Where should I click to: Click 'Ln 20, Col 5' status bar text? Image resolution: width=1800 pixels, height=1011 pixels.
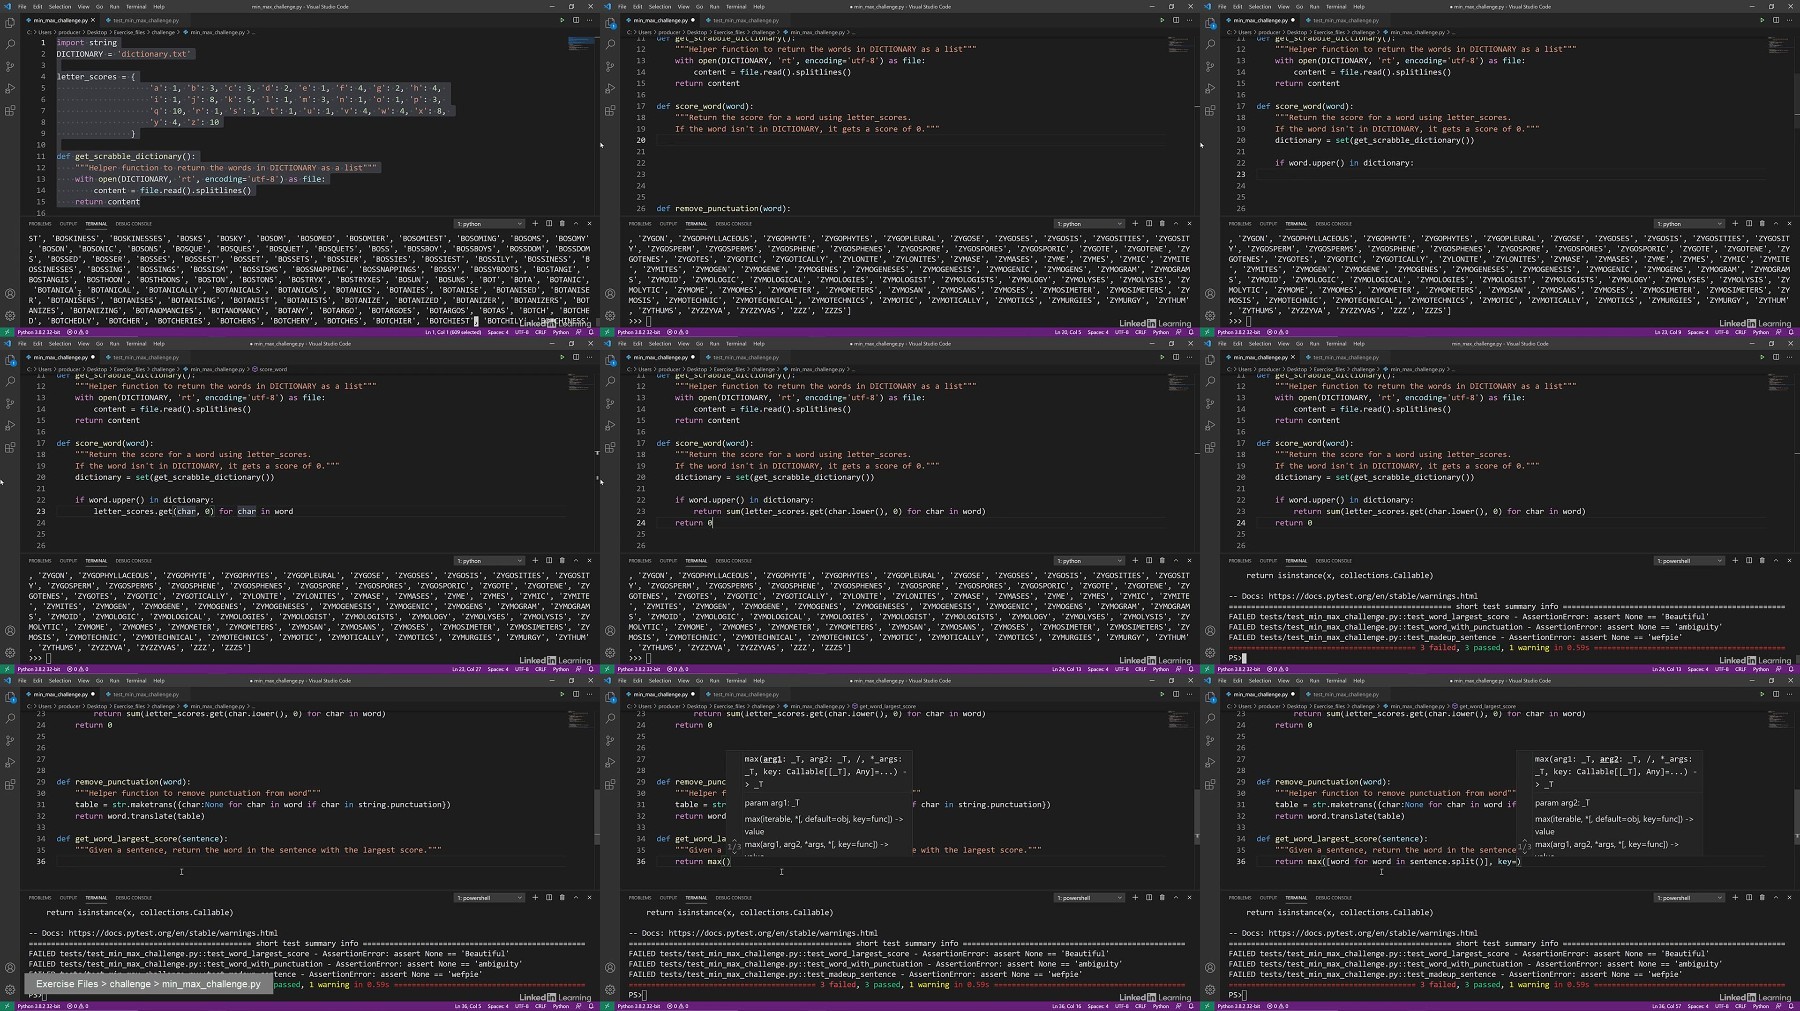coord(1066,332)
